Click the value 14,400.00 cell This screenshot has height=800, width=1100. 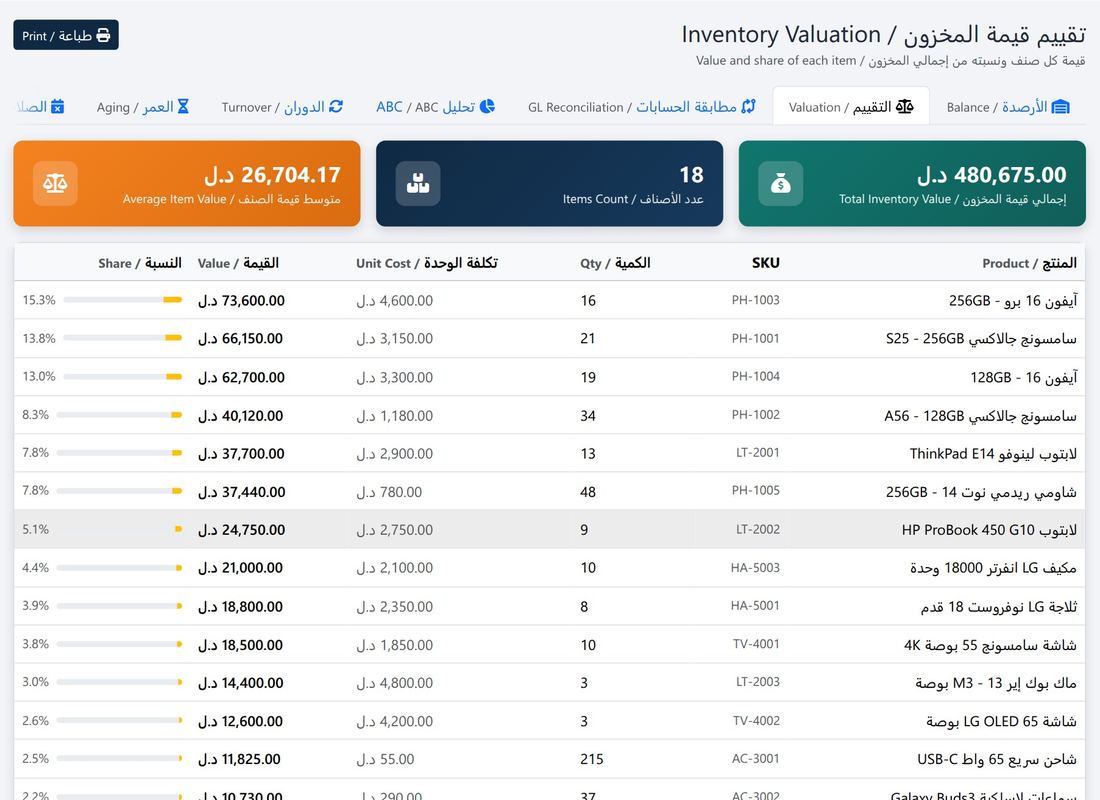click(x=241, y=683)
